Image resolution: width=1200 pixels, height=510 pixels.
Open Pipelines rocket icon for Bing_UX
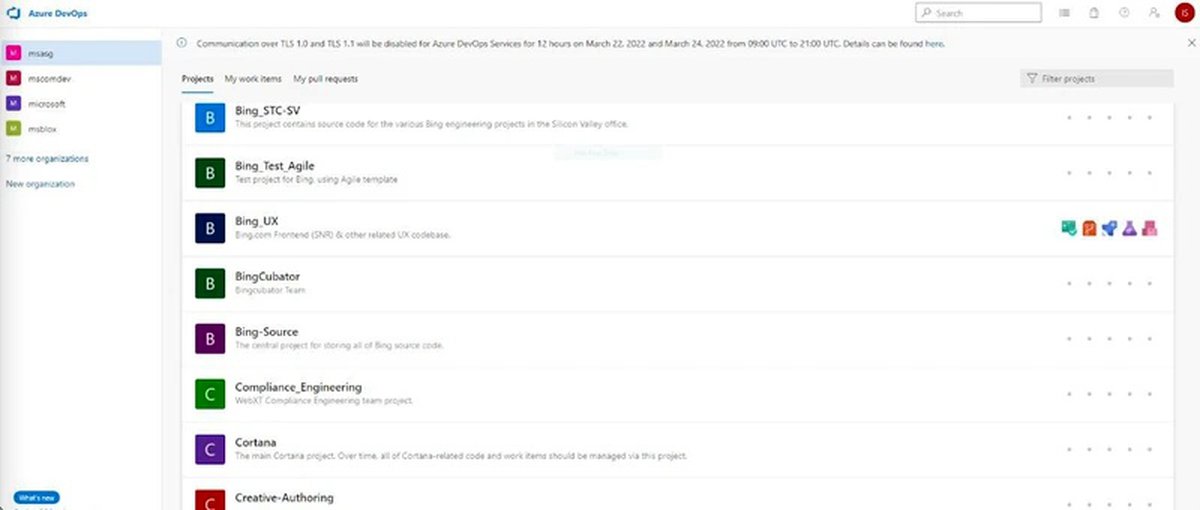click(x=1109, y=229)
